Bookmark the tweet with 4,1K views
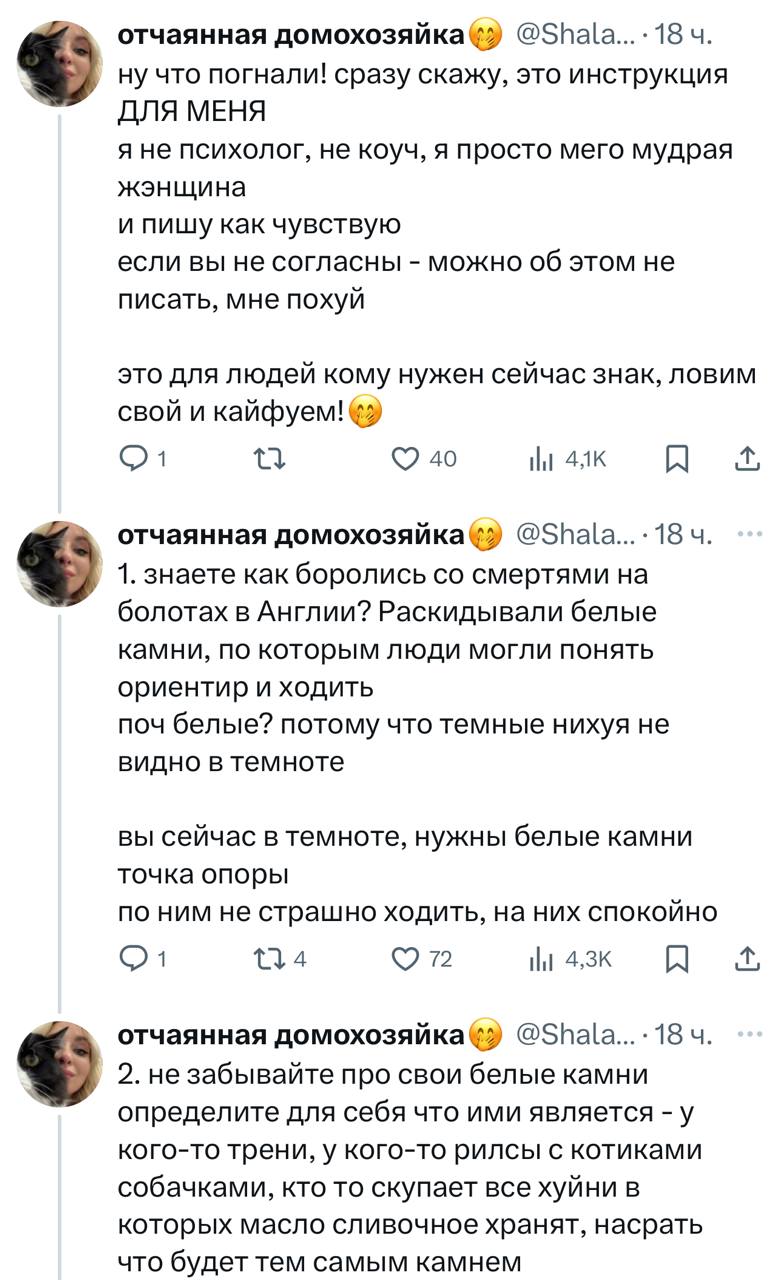Image resolution: width=783 pixels, height=1280 pixels. pyautogui.click(x=677, y=459)
